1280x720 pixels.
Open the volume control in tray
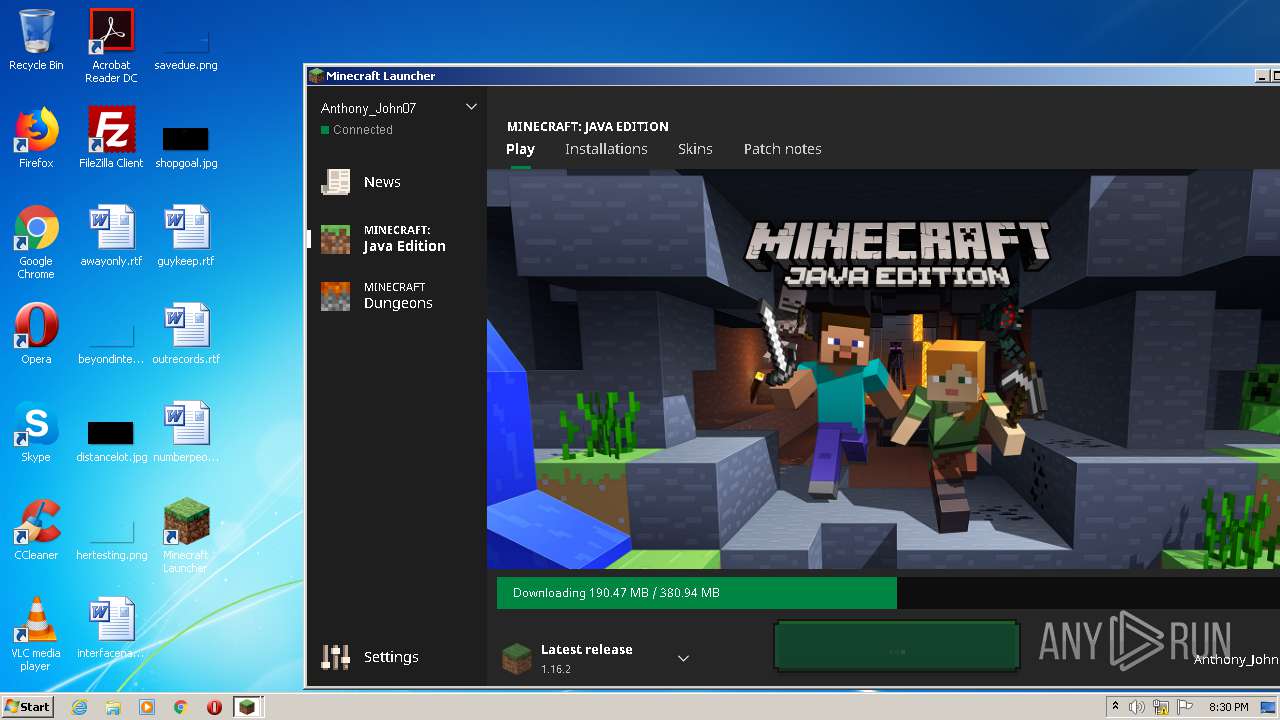pyautogui.click(x=1137, y=707)
